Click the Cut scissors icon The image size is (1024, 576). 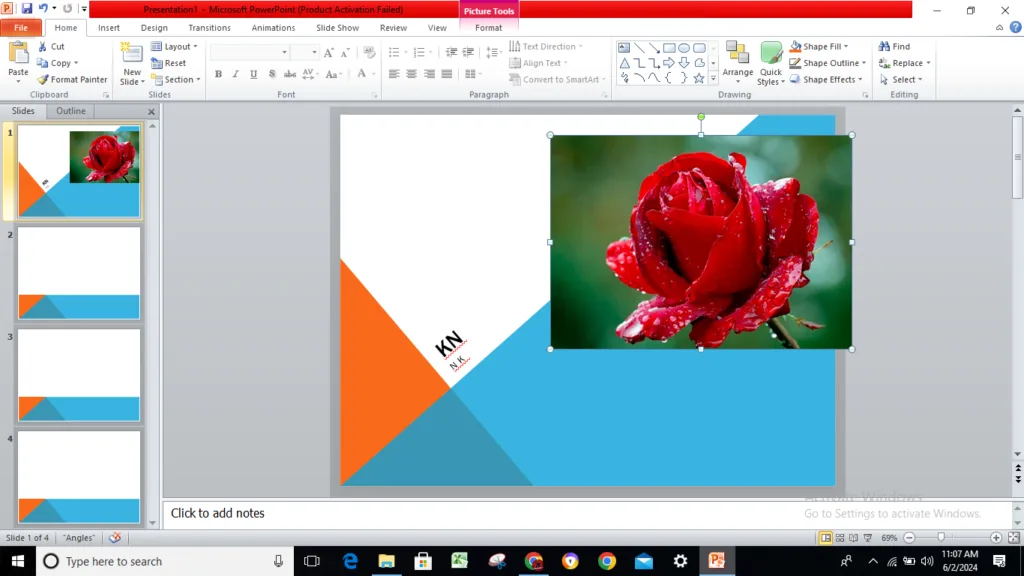[x=44, y=47]
